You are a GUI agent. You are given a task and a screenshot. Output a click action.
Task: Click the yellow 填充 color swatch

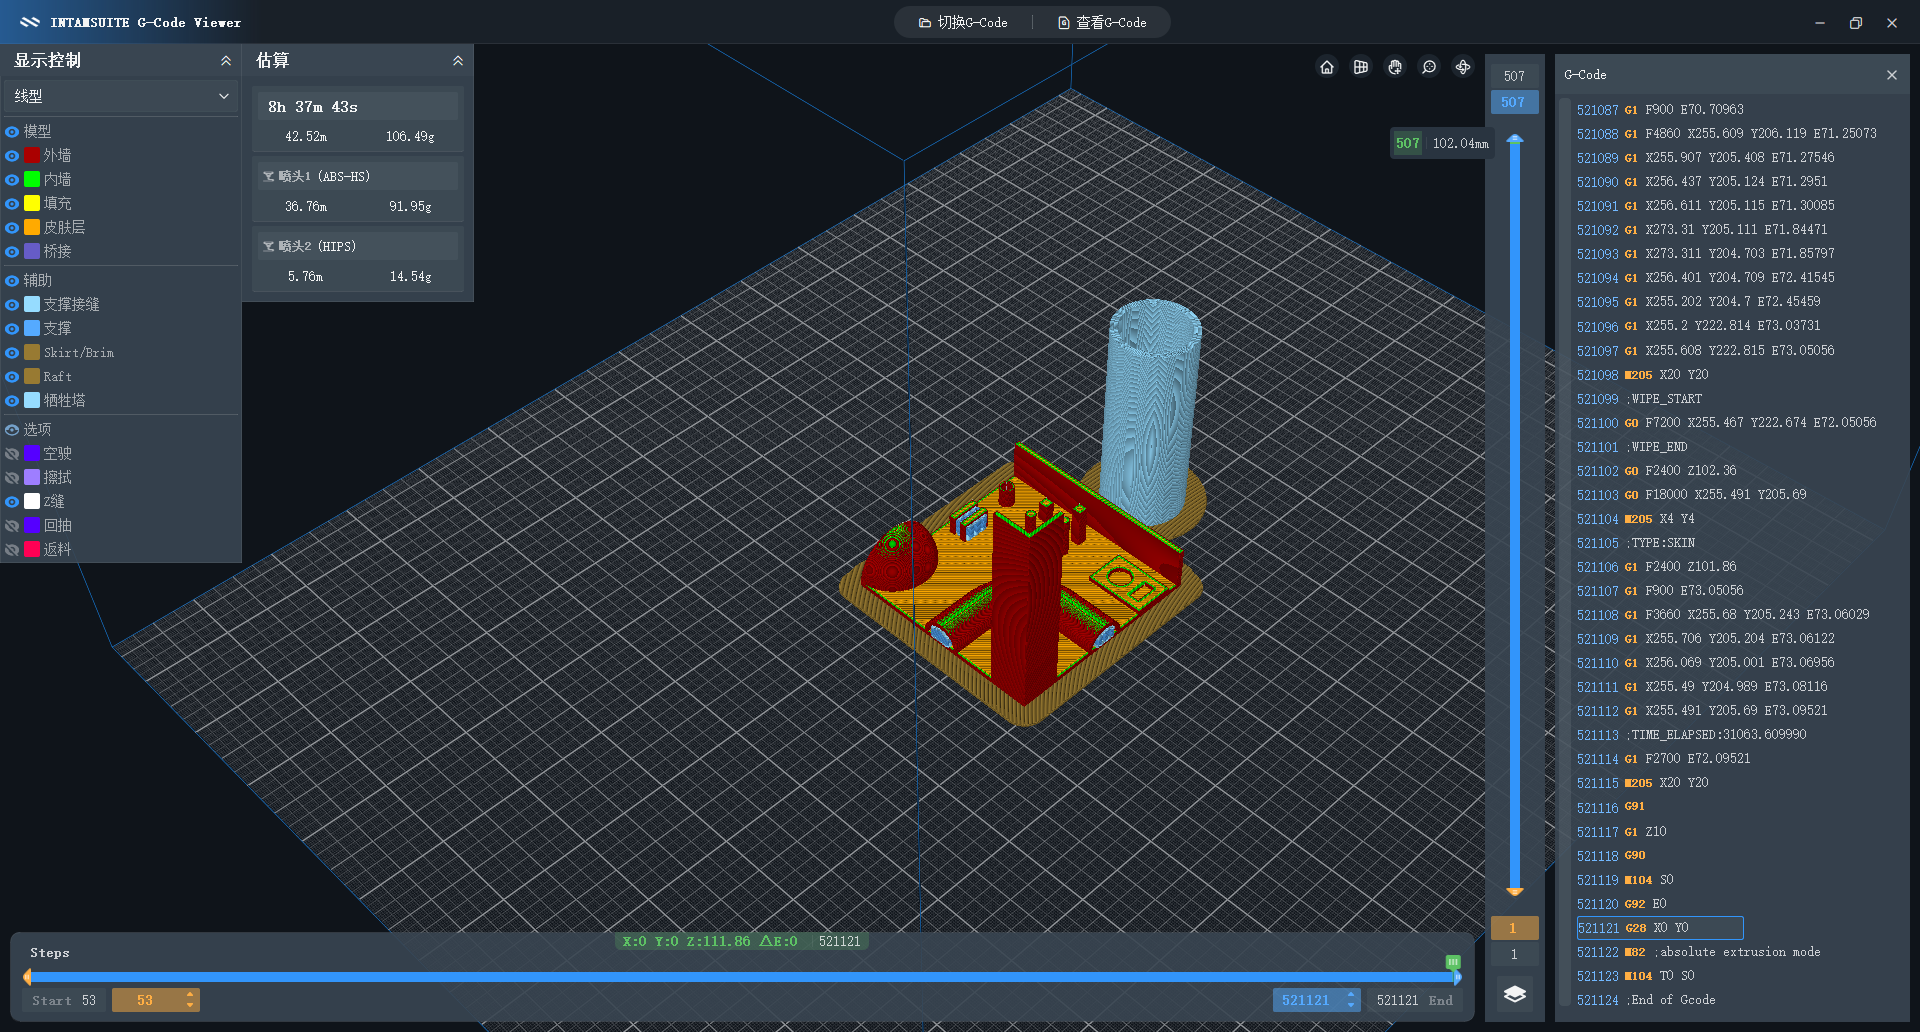pos(32,203)
